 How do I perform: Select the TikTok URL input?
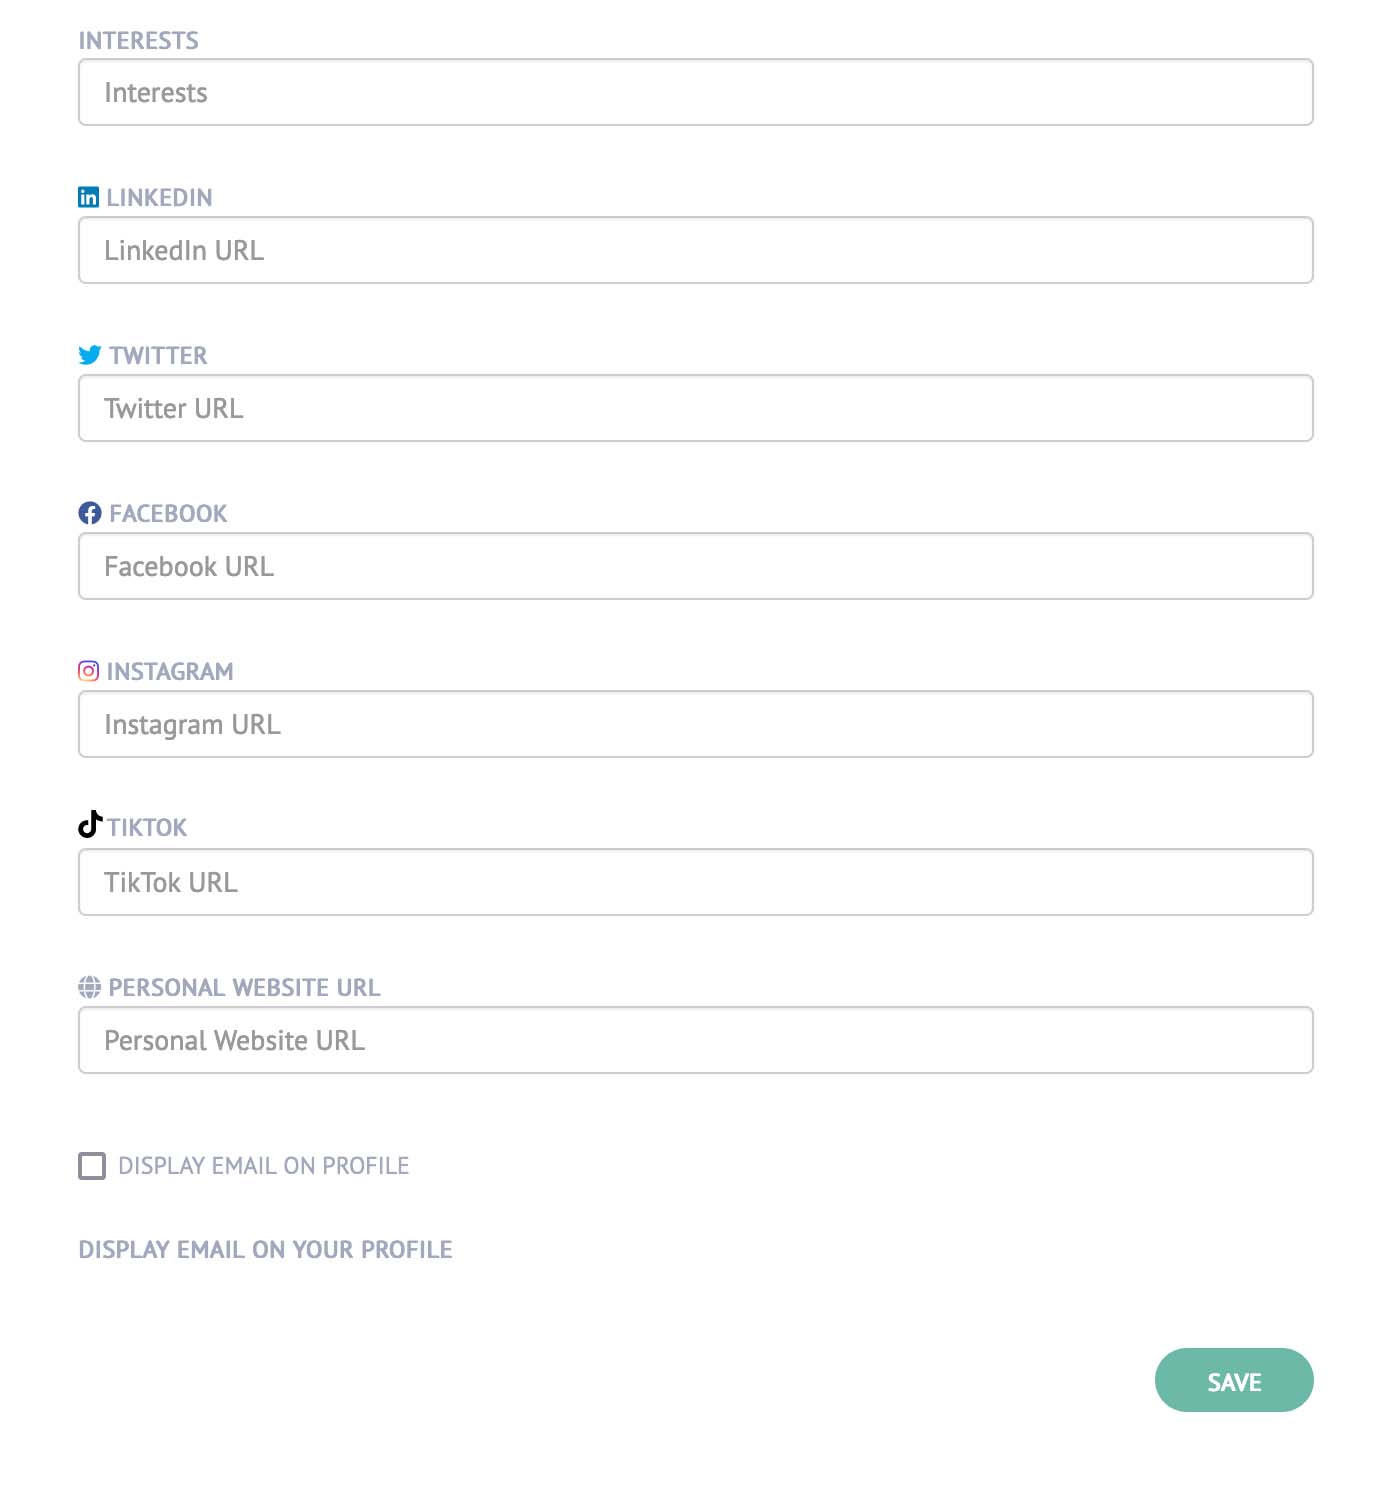pyautogui.click(x=696, y=882)
